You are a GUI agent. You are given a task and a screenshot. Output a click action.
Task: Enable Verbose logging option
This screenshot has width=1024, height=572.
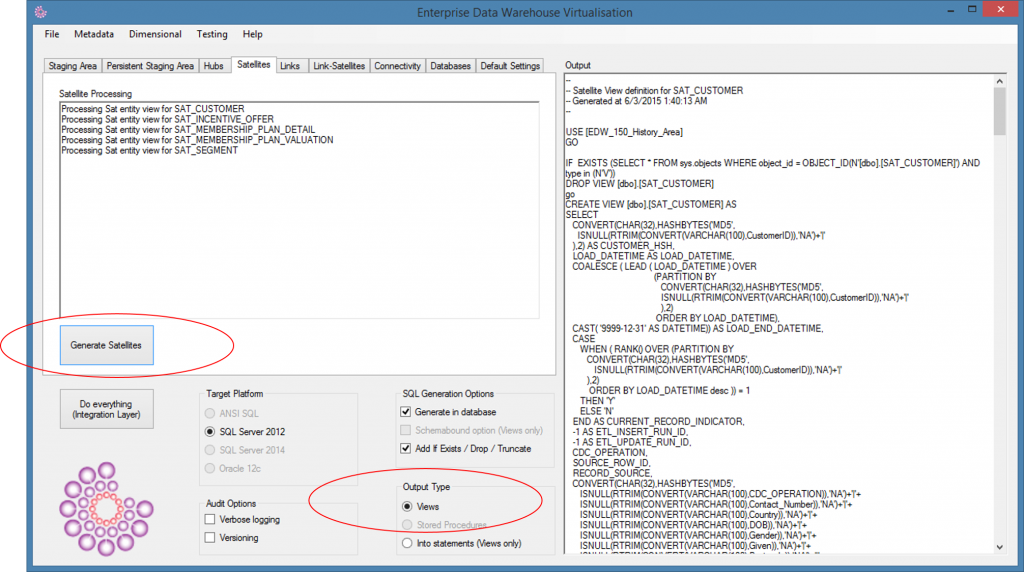tap(210, 520)
